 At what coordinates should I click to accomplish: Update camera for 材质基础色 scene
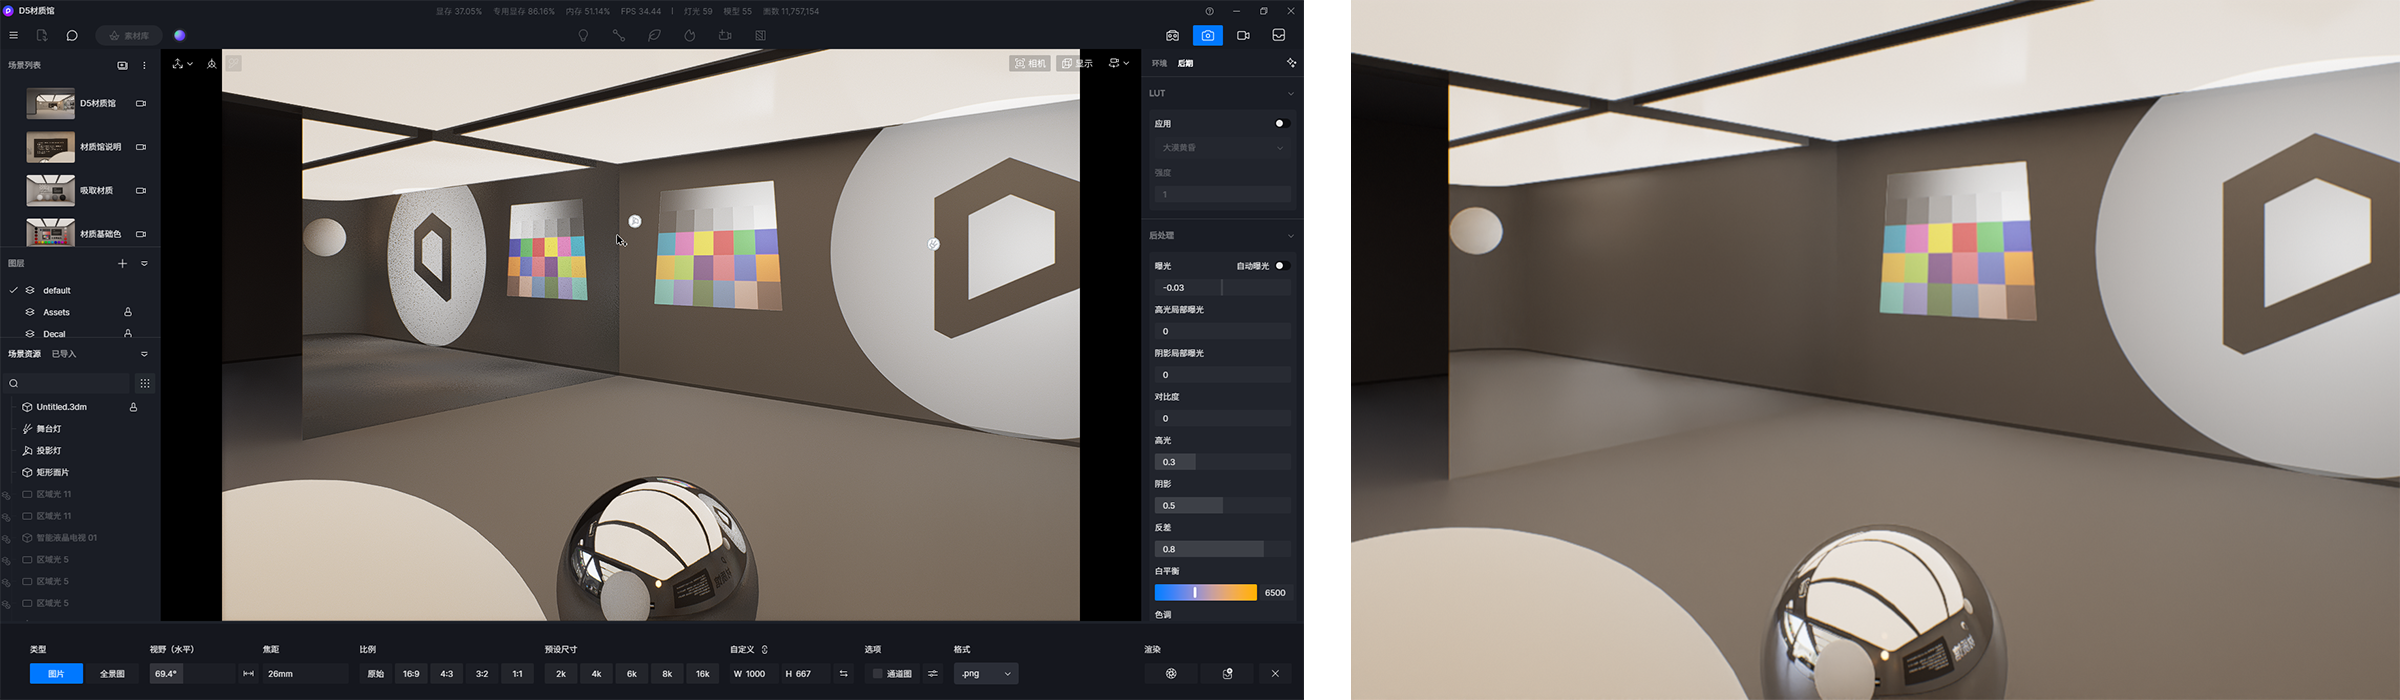[141, 234]
